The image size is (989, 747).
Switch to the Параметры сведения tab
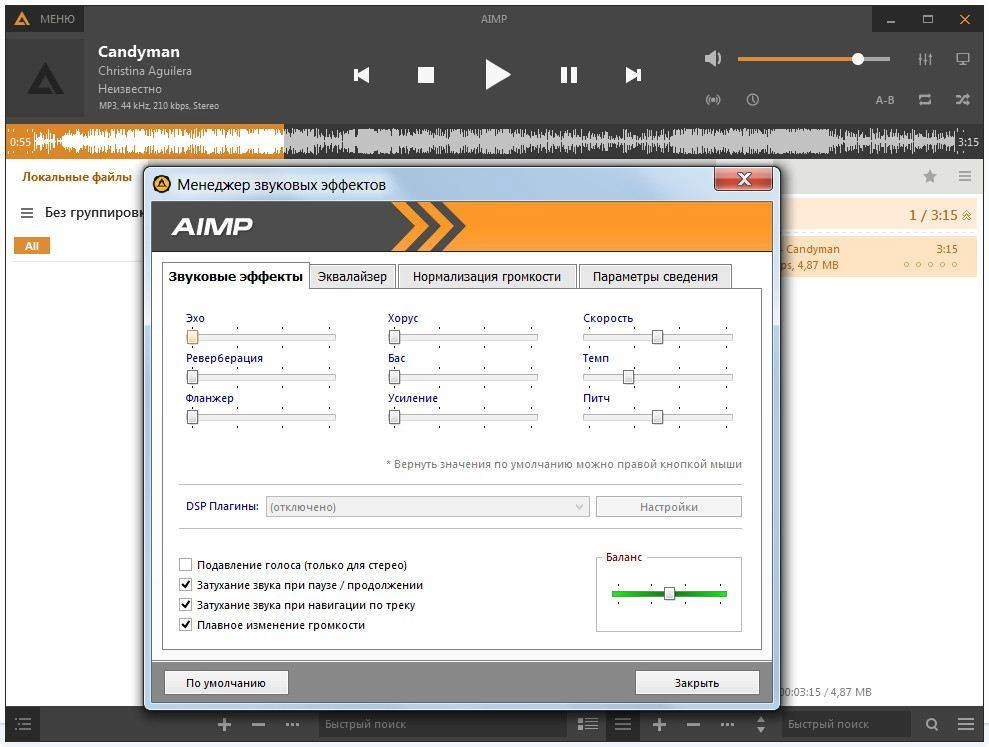point(655,276)
